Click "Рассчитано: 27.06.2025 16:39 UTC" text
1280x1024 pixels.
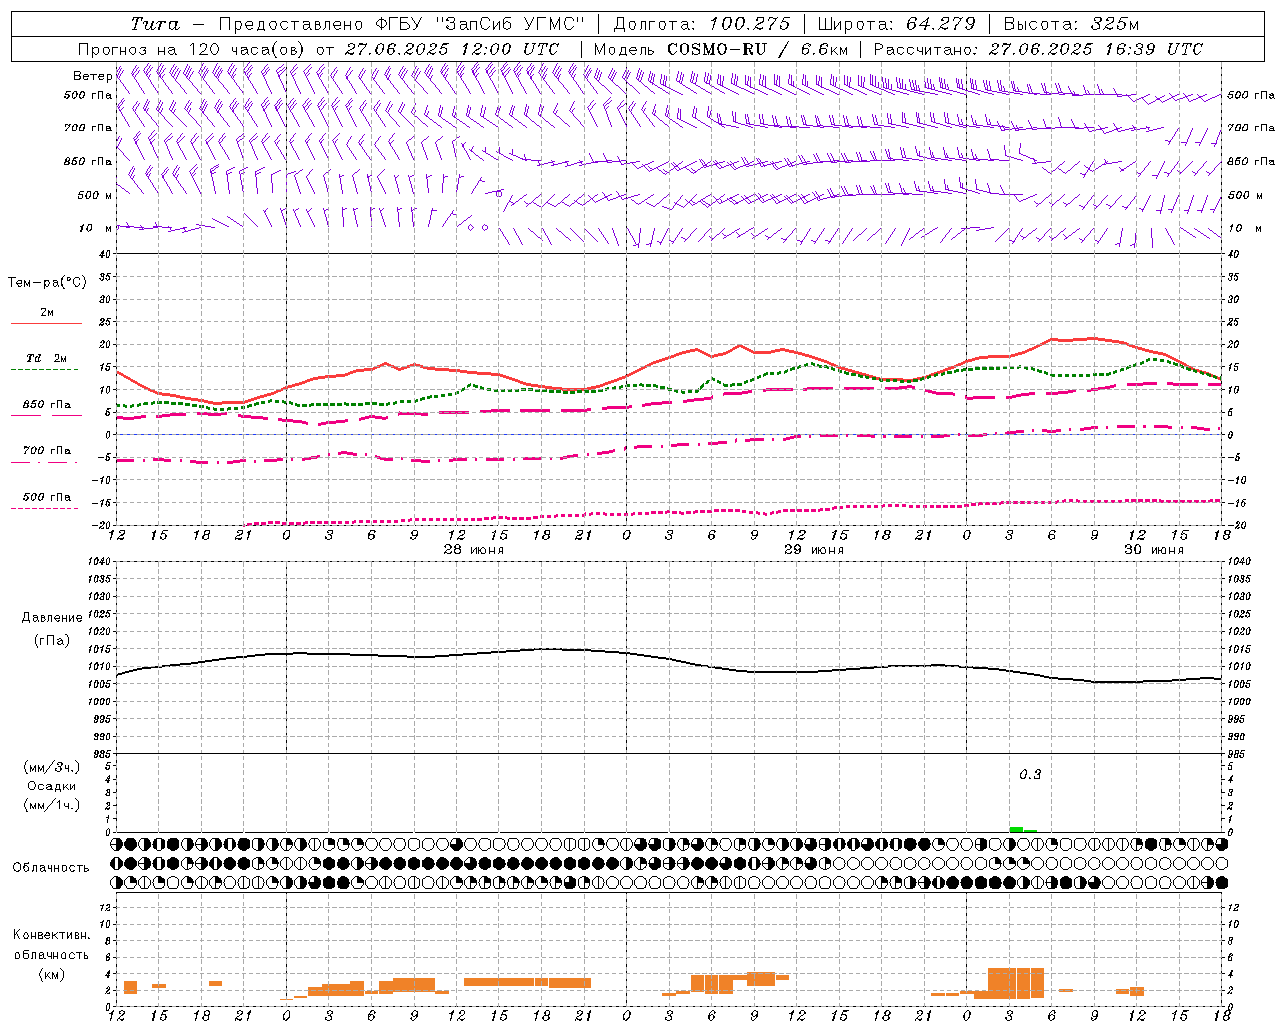coord(1038,49)
